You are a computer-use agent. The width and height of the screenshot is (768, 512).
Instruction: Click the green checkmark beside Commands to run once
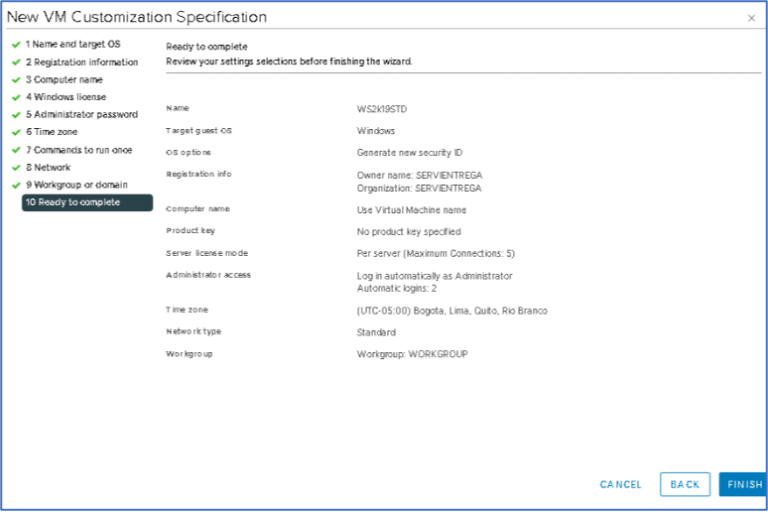(16, 150)
